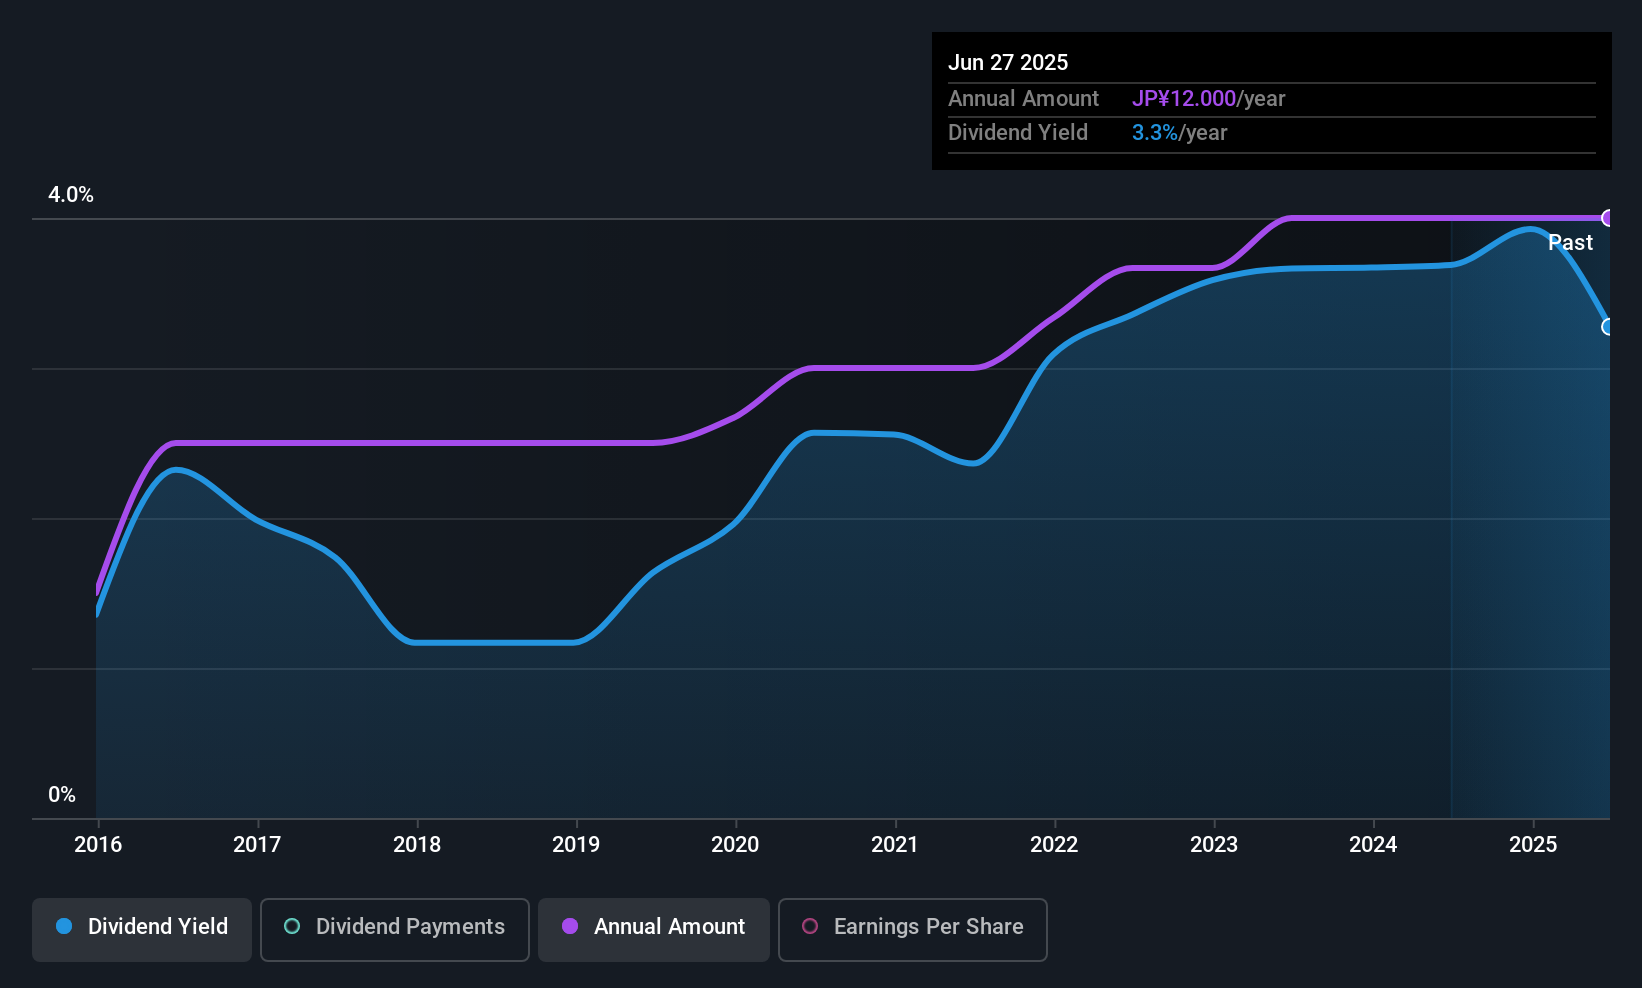Click the 4.0% y-axis label
The width and height of the screenshot is (1642, 988).
pyautogui.click(x=71, y=195)
